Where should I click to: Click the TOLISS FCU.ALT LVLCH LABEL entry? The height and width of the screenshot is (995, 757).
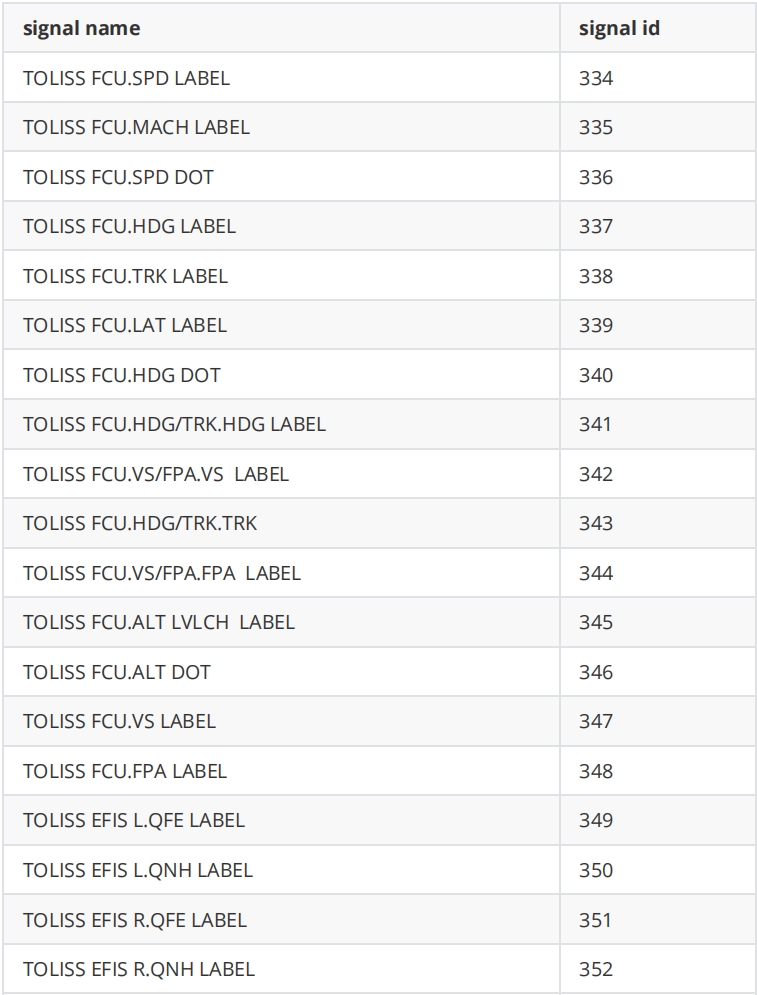pyautogui.click(x=159, y=622)
